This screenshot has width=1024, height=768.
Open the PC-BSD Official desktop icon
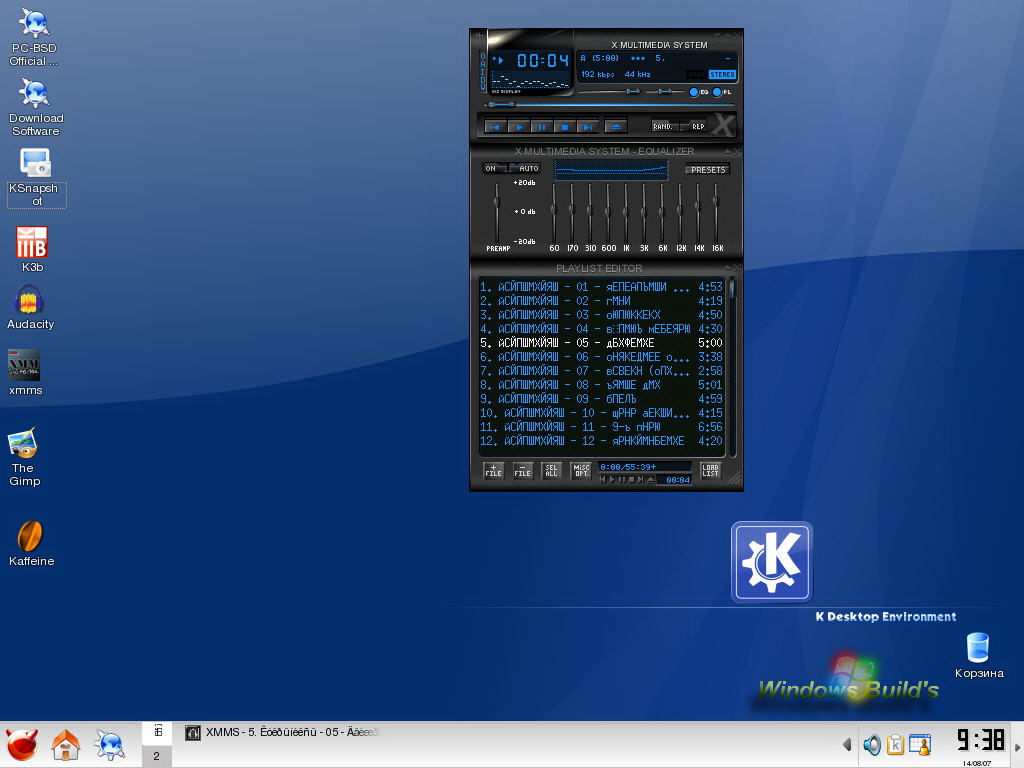34,38
